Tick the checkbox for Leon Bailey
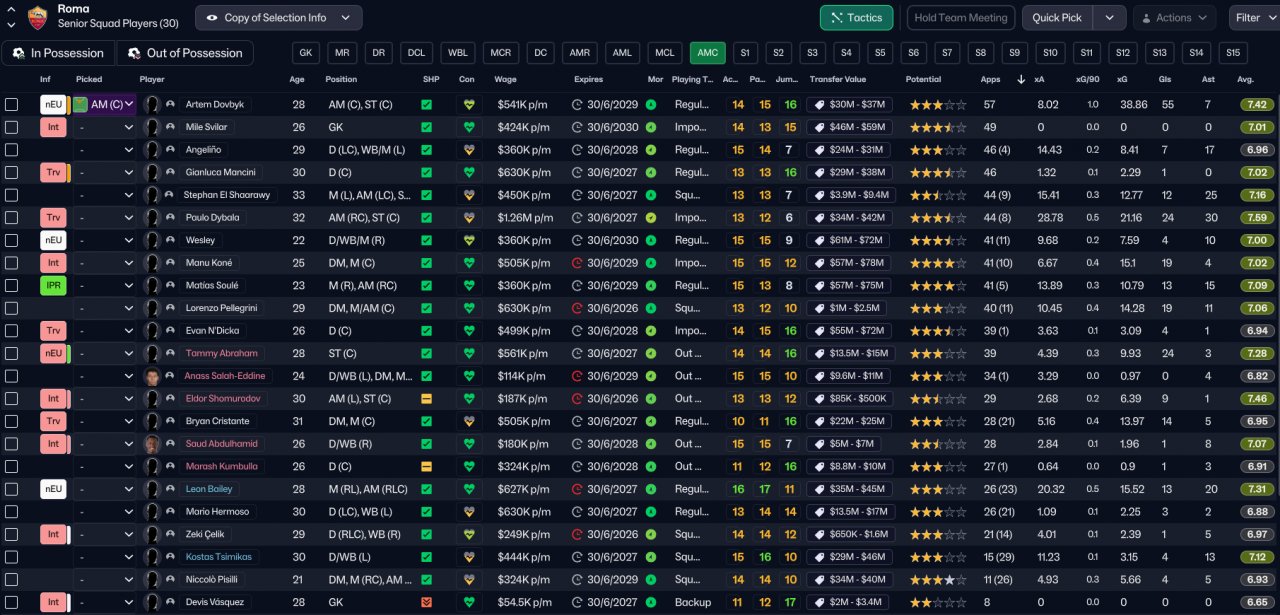The width and height of the screenshot is (1280, 615). (x=12, y=489)
